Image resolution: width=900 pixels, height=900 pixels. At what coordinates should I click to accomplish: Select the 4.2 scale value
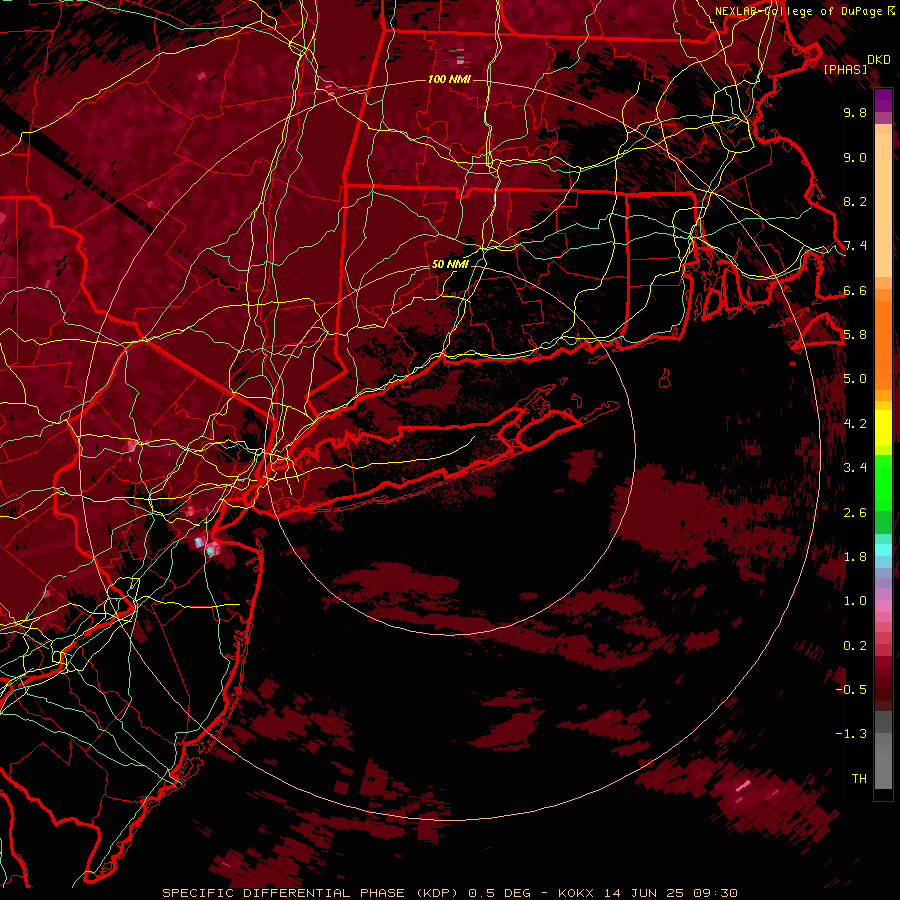click(x=855, y=424)
